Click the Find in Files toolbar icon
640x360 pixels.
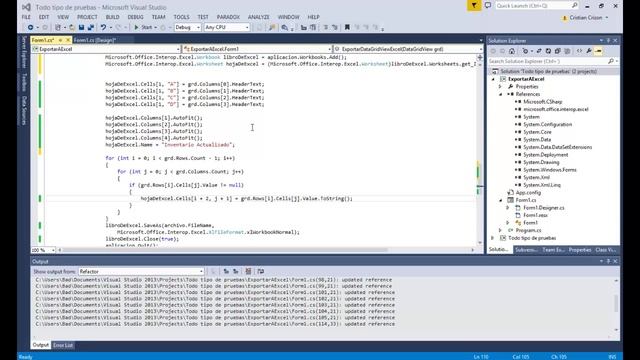[x=272, y=27]
